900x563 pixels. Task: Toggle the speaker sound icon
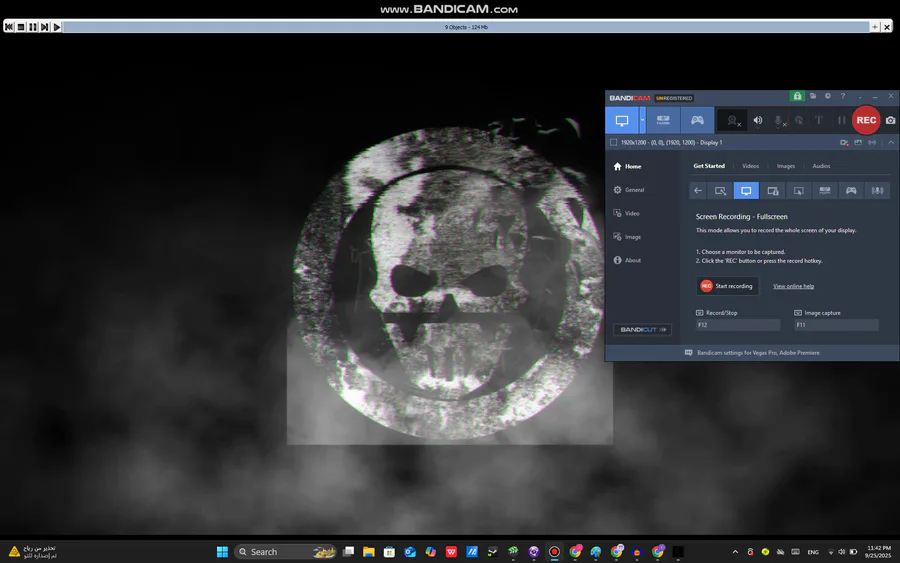[x=758, y=121]
